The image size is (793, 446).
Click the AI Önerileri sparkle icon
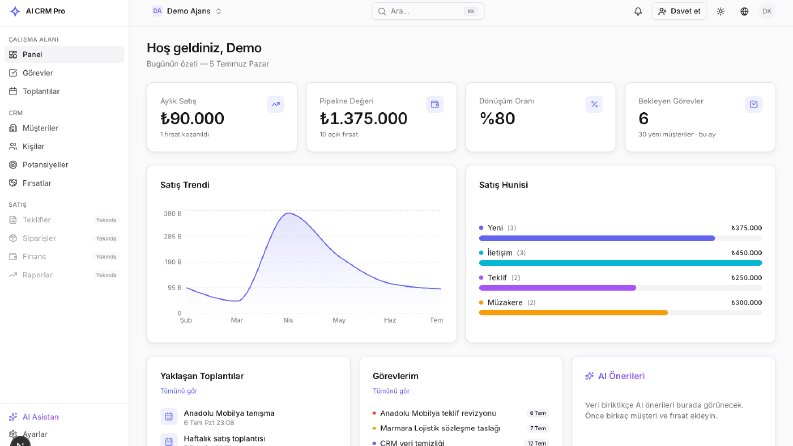(x=589, y=376)
